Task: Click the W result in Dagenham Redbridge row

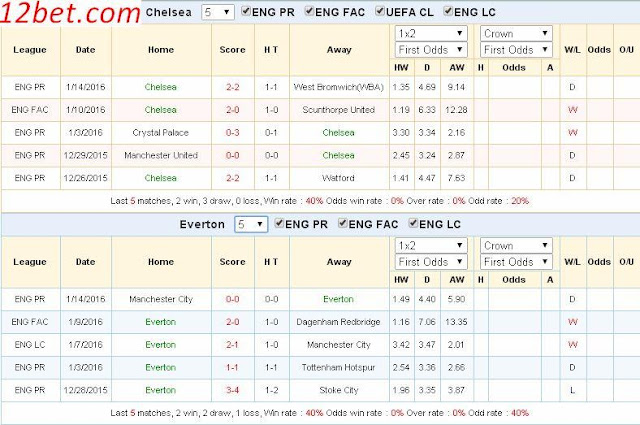Action: 572,322
